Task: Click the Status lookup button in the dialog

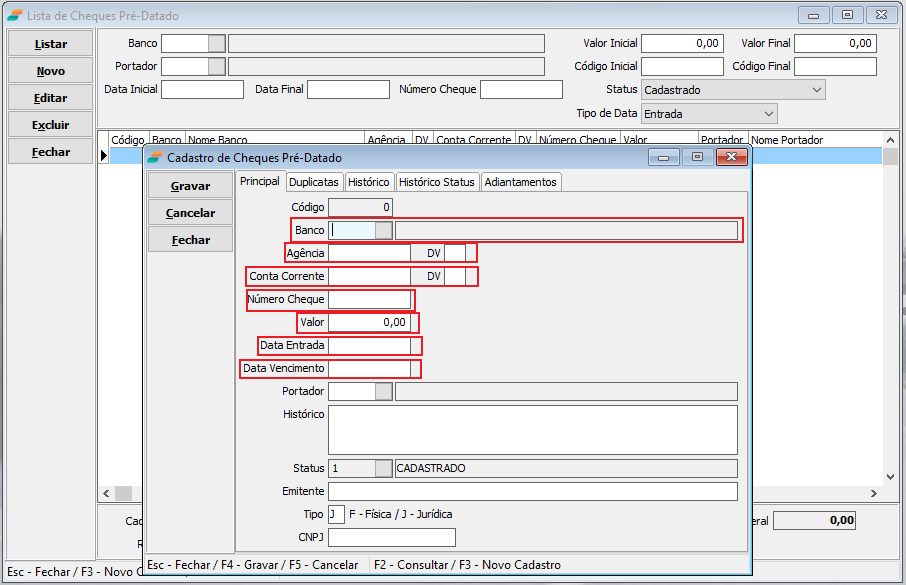Action: (383, 468)
